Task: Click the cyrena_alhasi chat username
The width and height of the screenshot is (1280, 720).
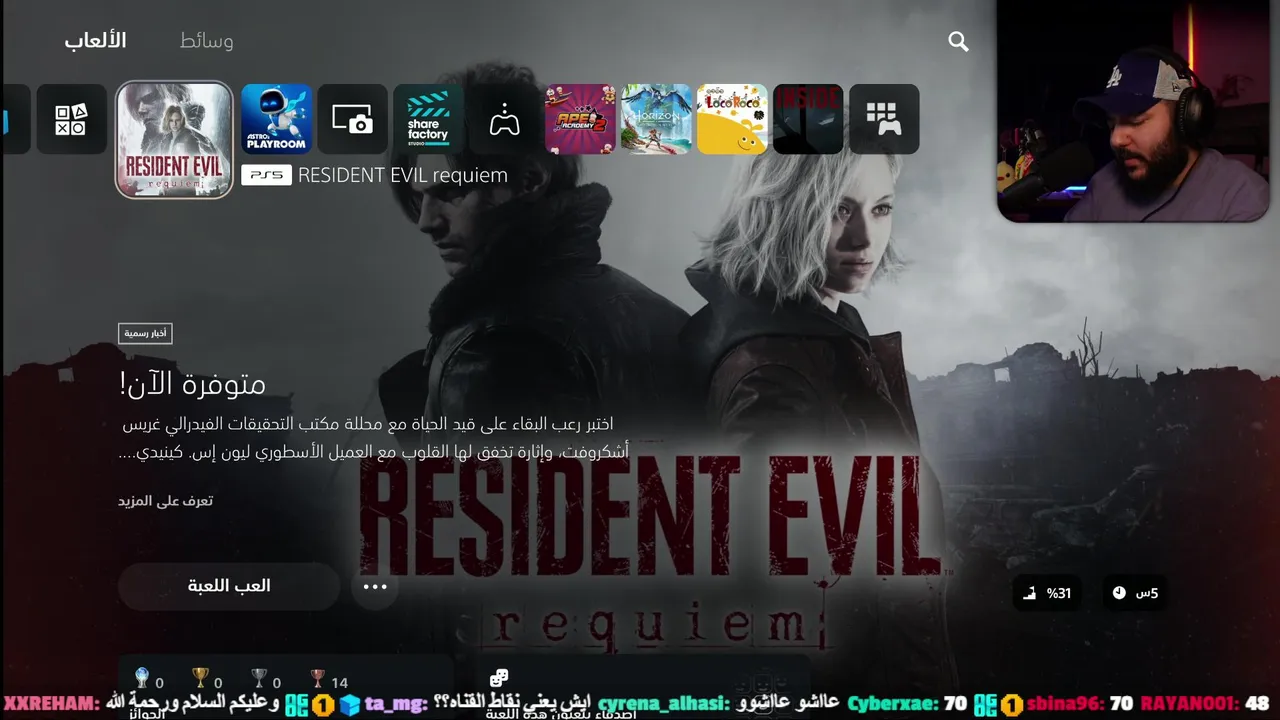Action: click(665, 704)
